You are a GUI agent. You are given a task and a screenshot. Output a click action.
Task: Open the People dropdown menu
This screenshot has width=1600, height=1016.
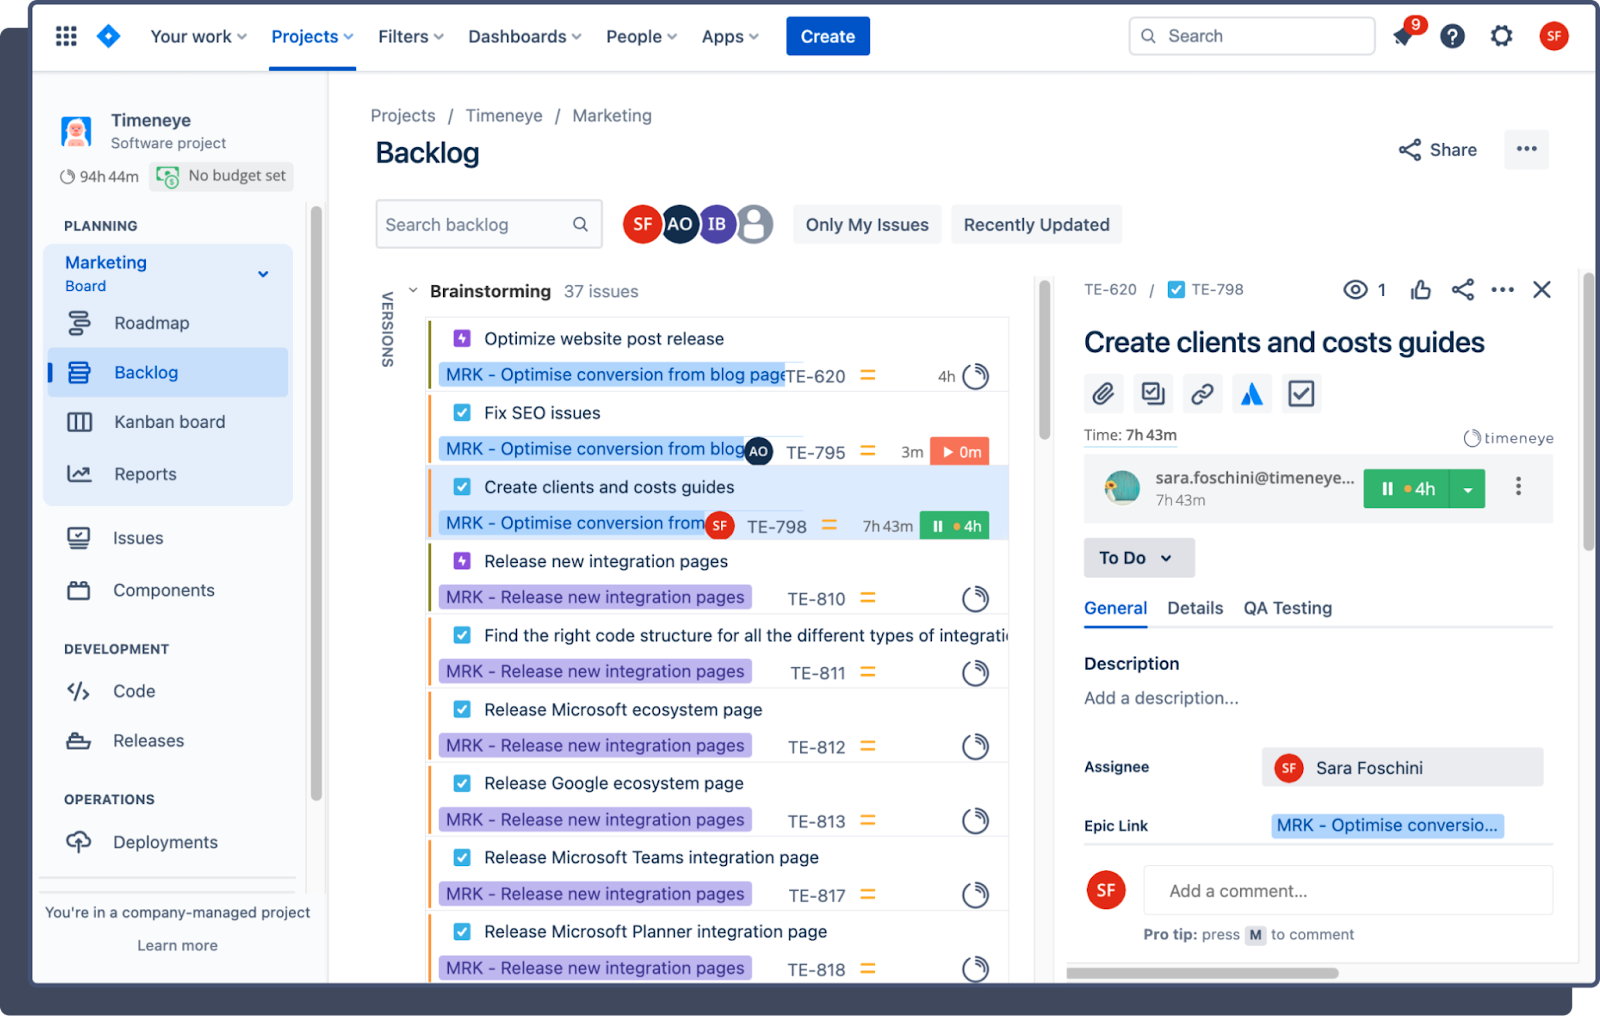641,36
